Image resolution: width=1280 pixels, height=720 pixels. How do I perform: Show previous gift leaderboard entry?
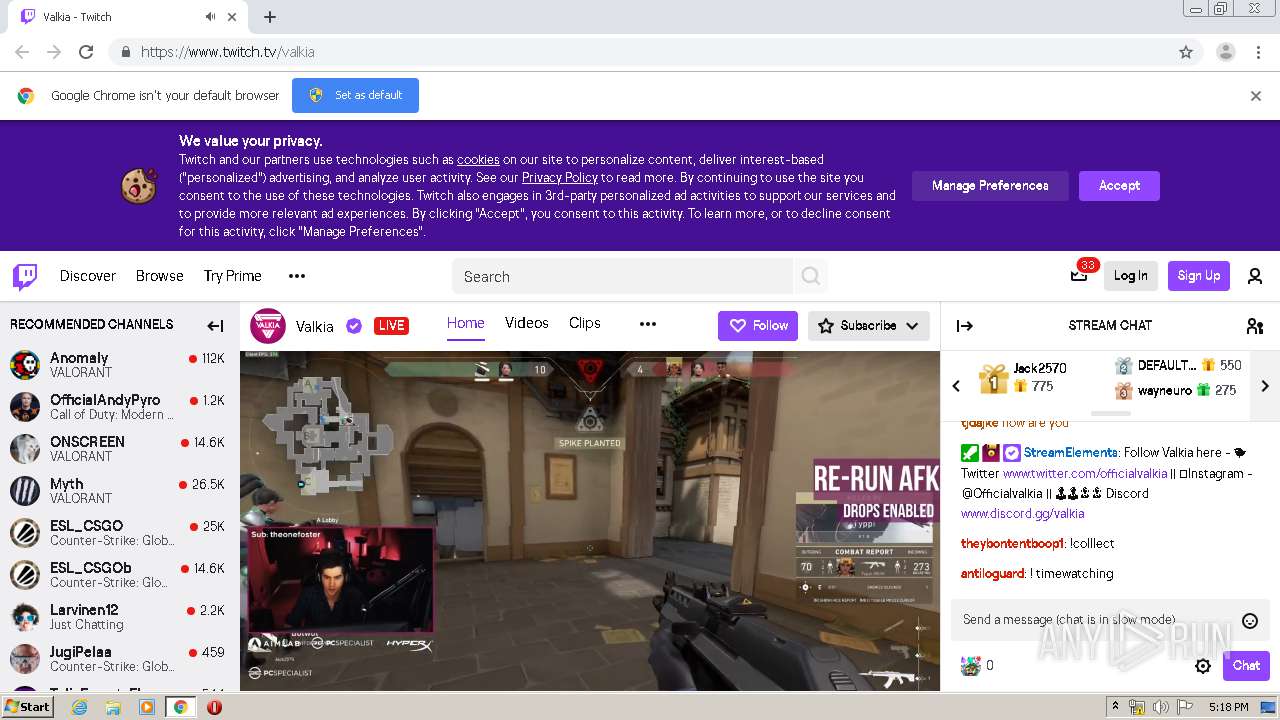(956, 386)
